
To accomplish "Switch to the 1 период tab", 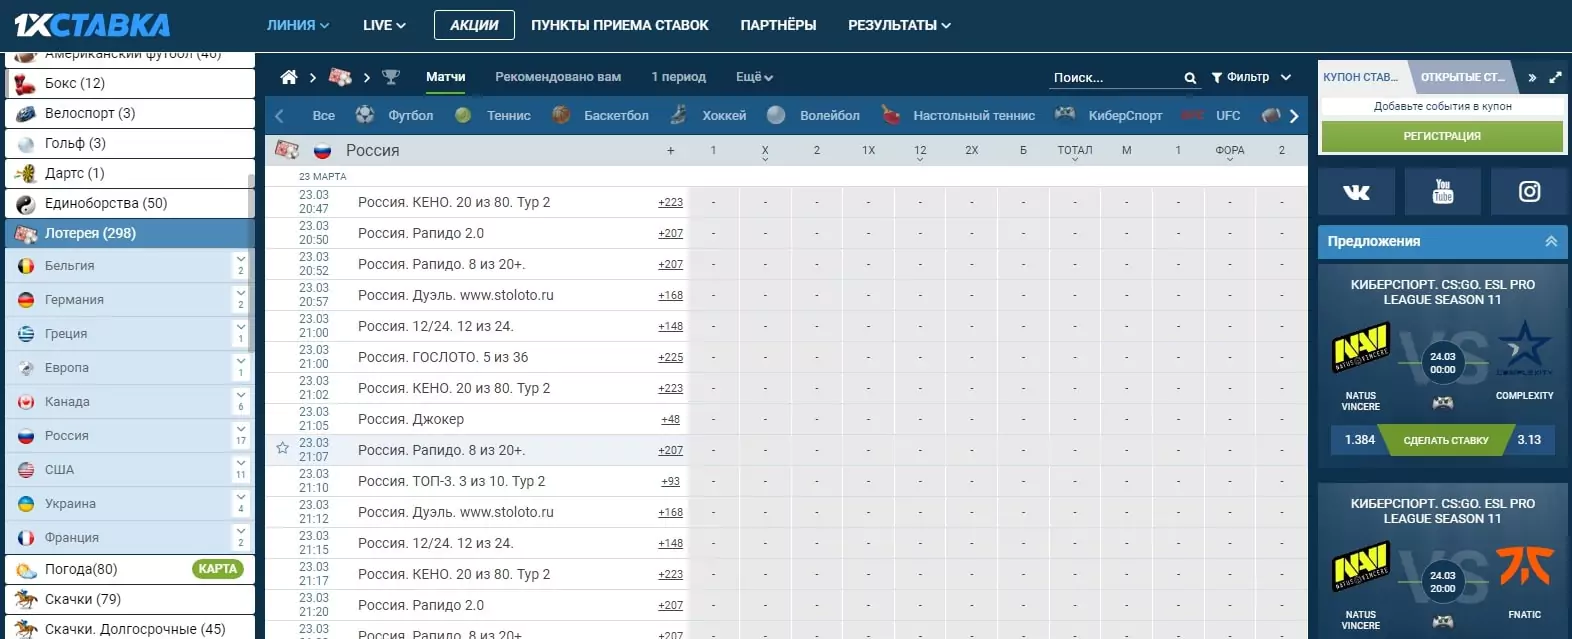I will [x=678, y=77].
